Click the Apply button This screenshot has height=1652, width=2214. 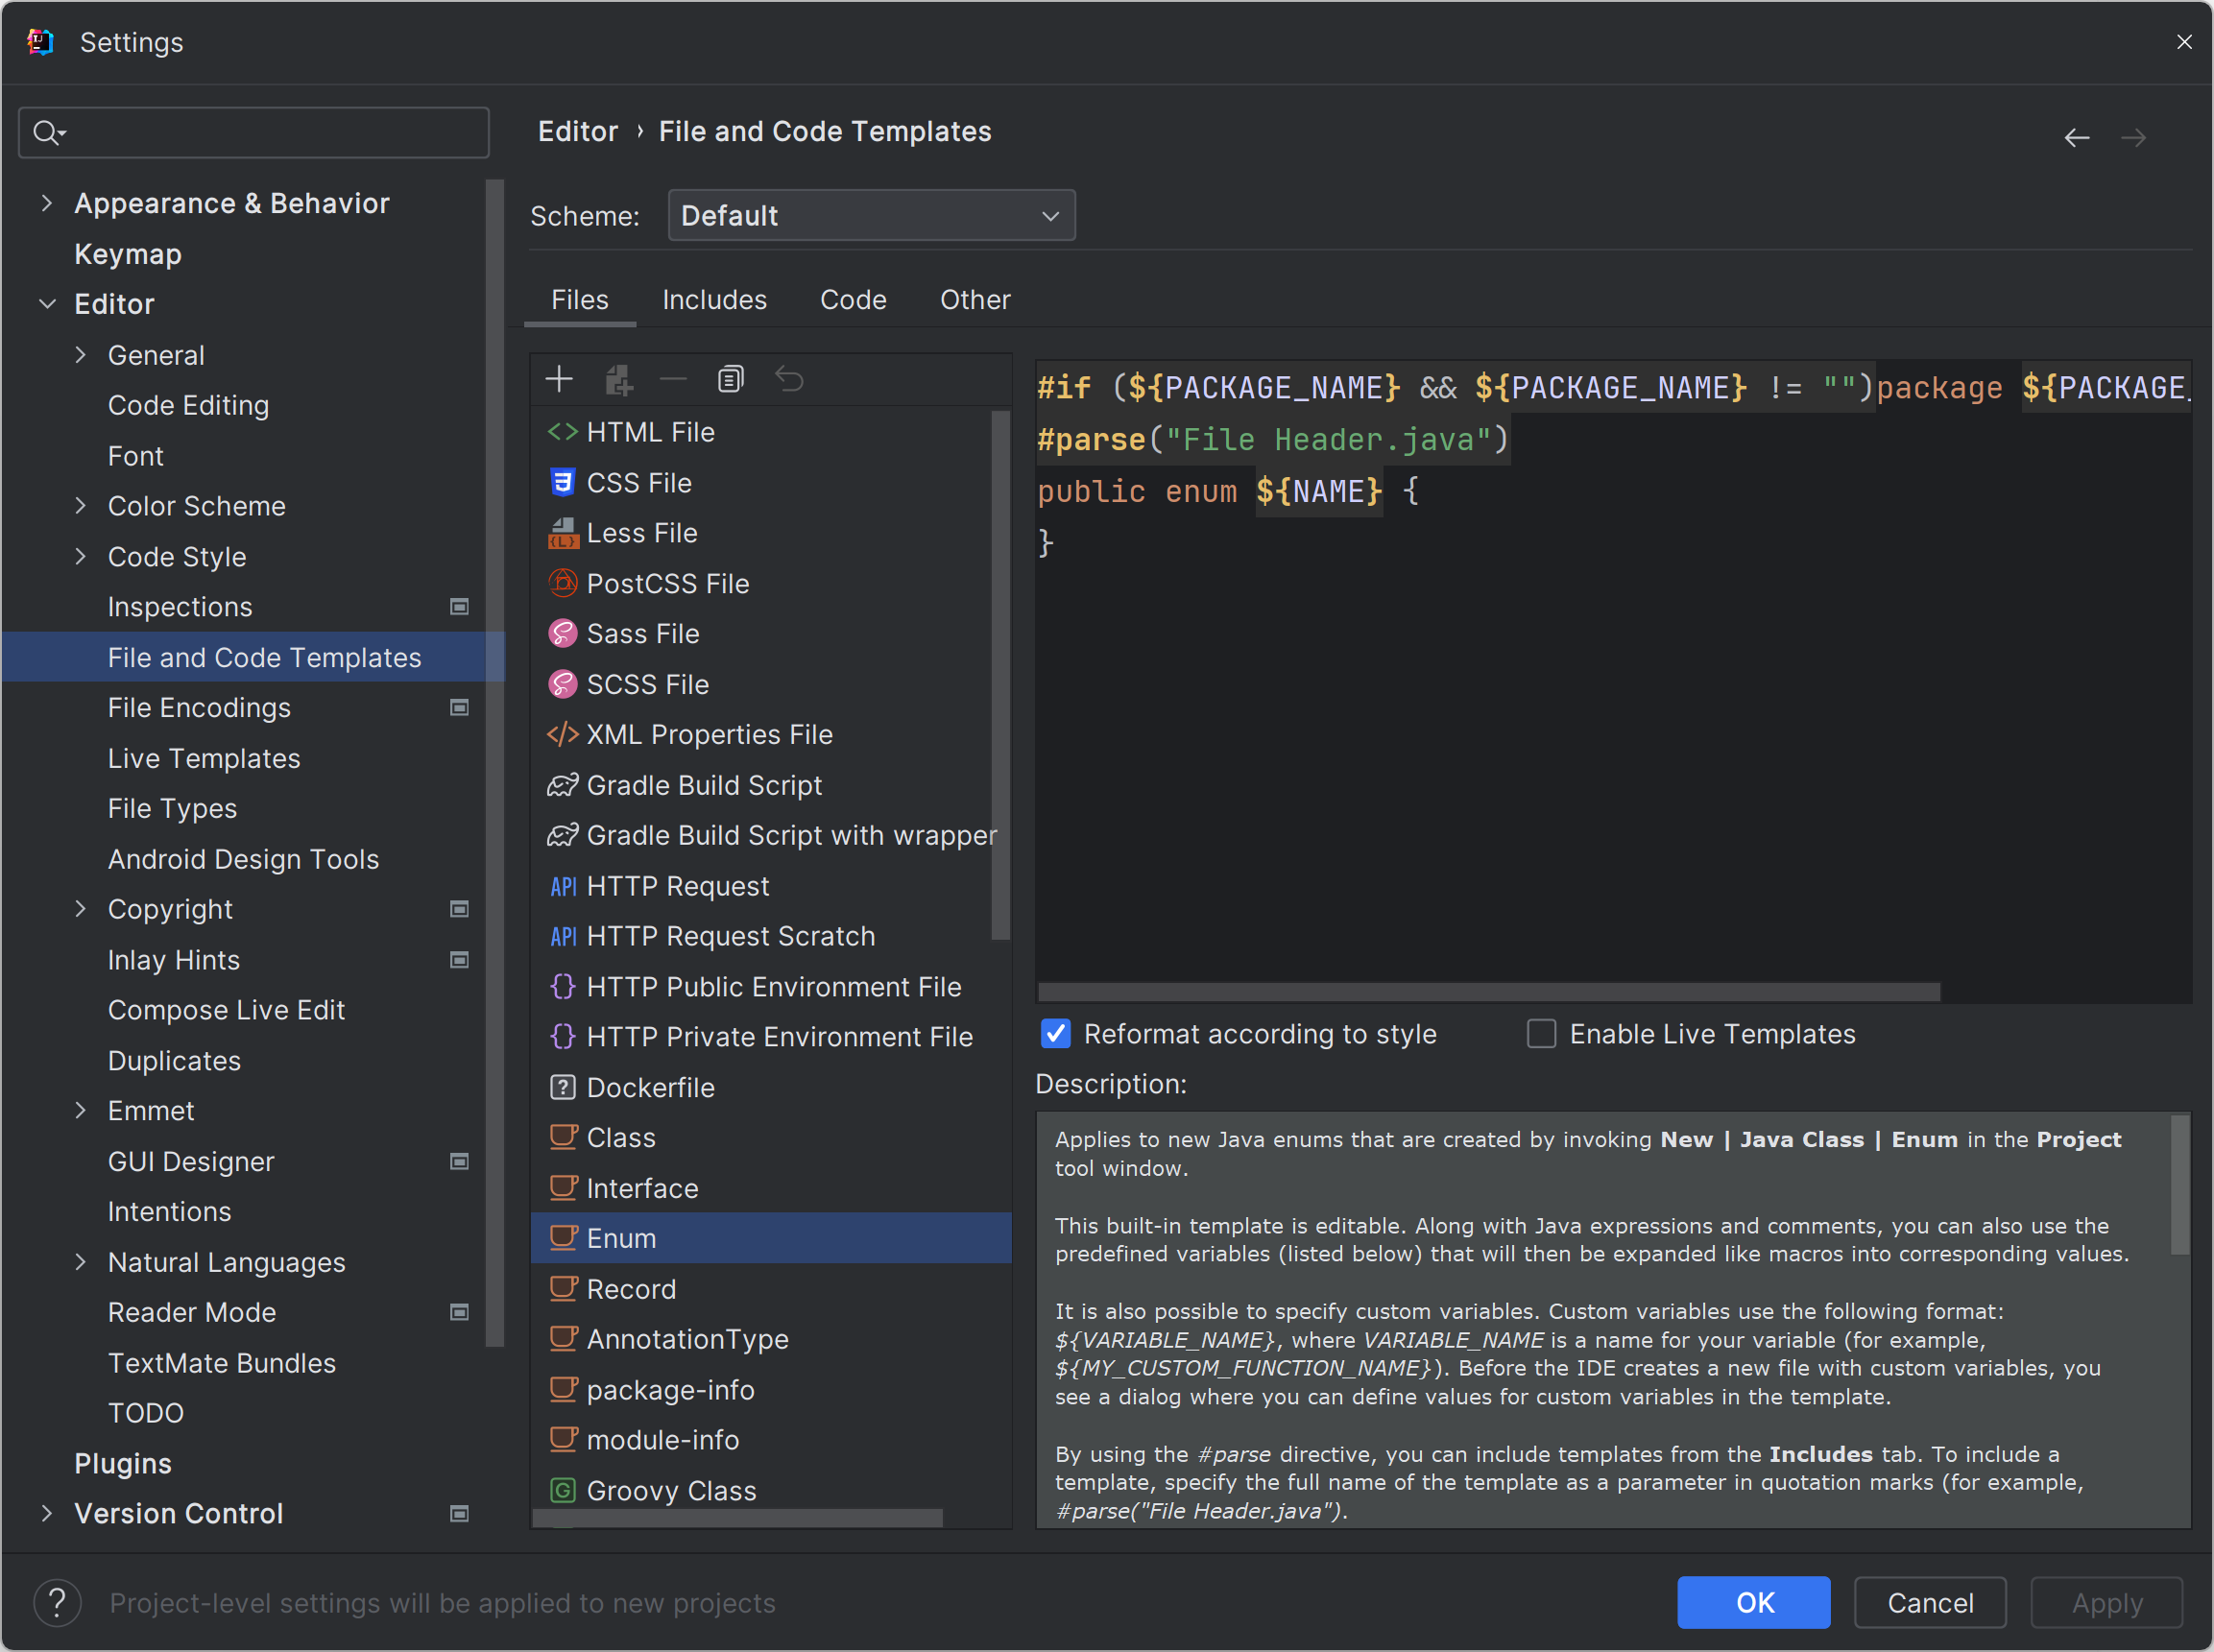coord(2106,1602)
